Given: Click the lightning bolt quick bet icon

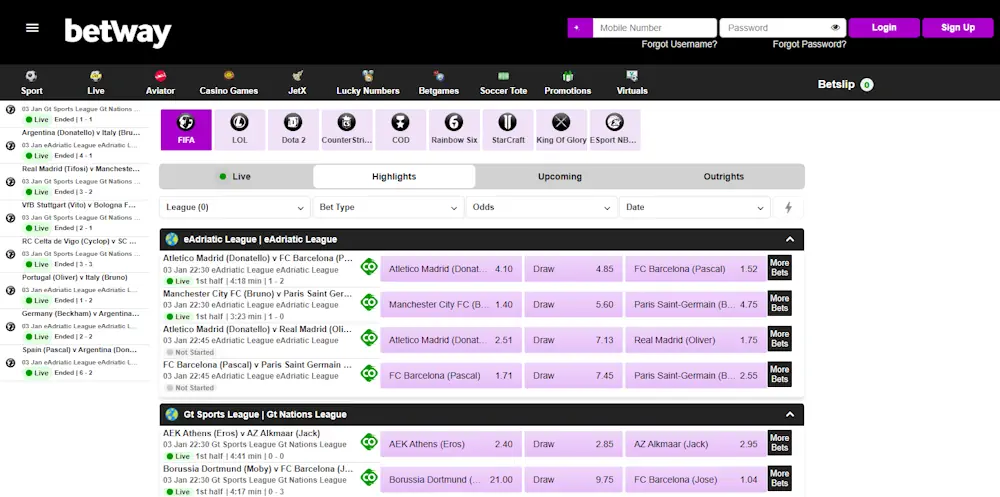Looking at the screenshot, I should (788, 207).
